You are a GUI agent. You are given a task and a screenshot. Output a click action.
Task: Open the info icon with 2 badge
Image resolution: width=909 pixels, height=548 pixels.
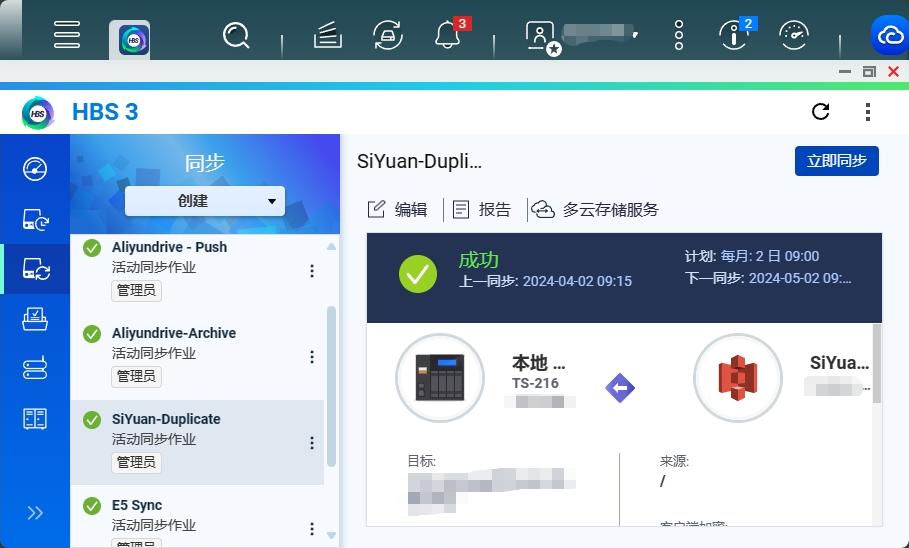[733, 35]
